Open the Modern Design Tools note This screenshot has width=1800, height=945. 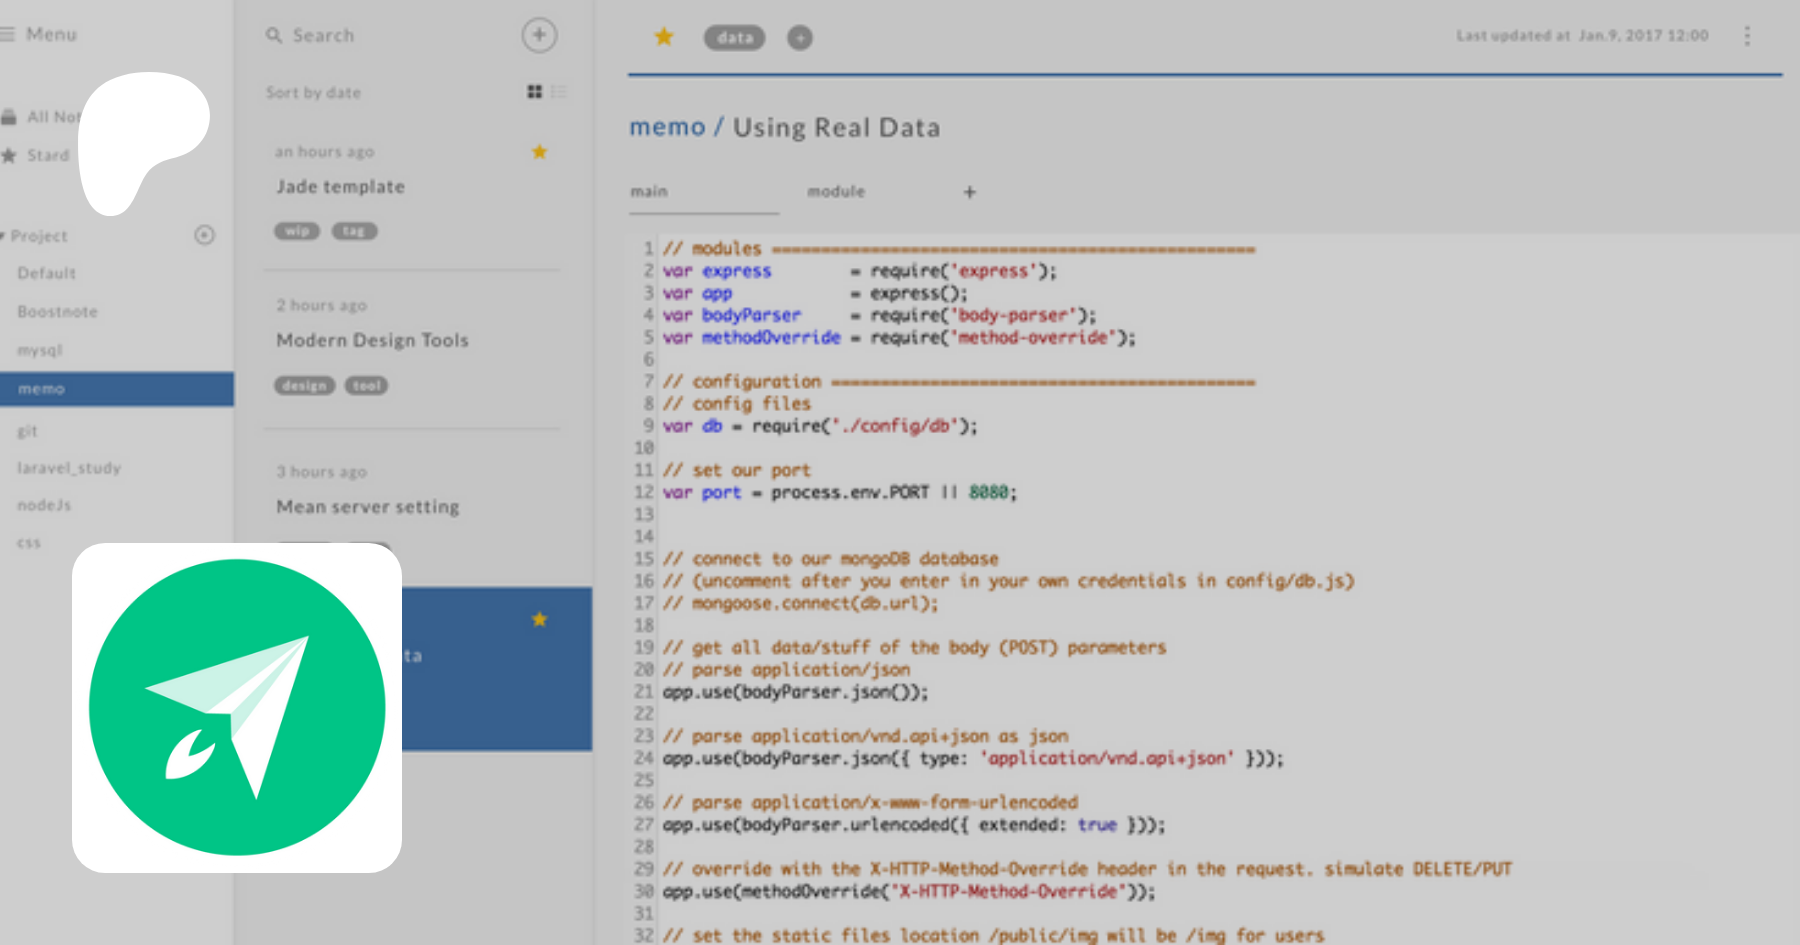coord(372,340)
